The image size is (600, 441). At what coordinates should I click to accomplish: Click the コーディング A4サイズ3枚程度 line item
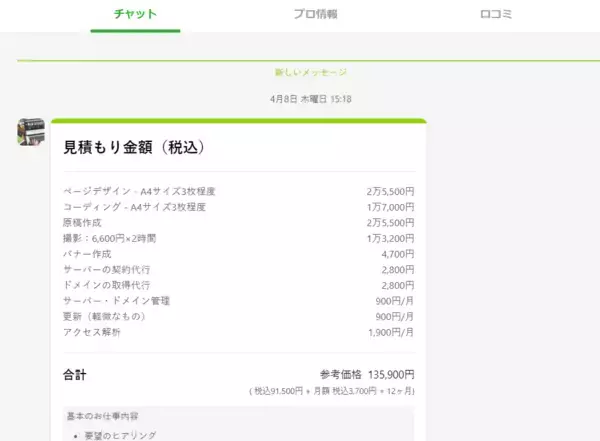point(135,207)
